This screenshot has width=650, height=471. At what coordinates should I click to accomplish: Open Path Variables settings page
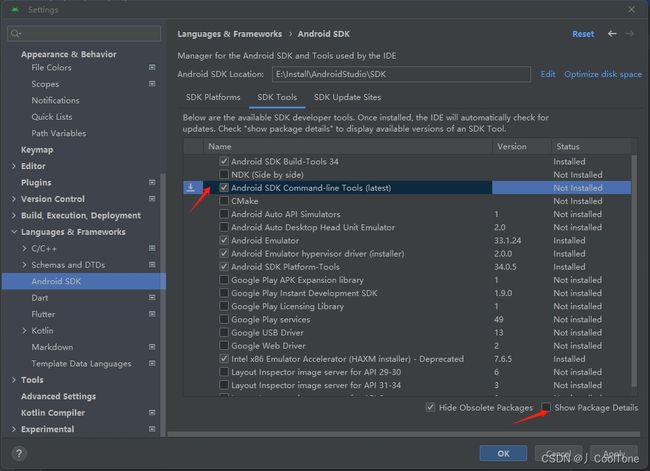pyautogui.click(x=58, y=133)
